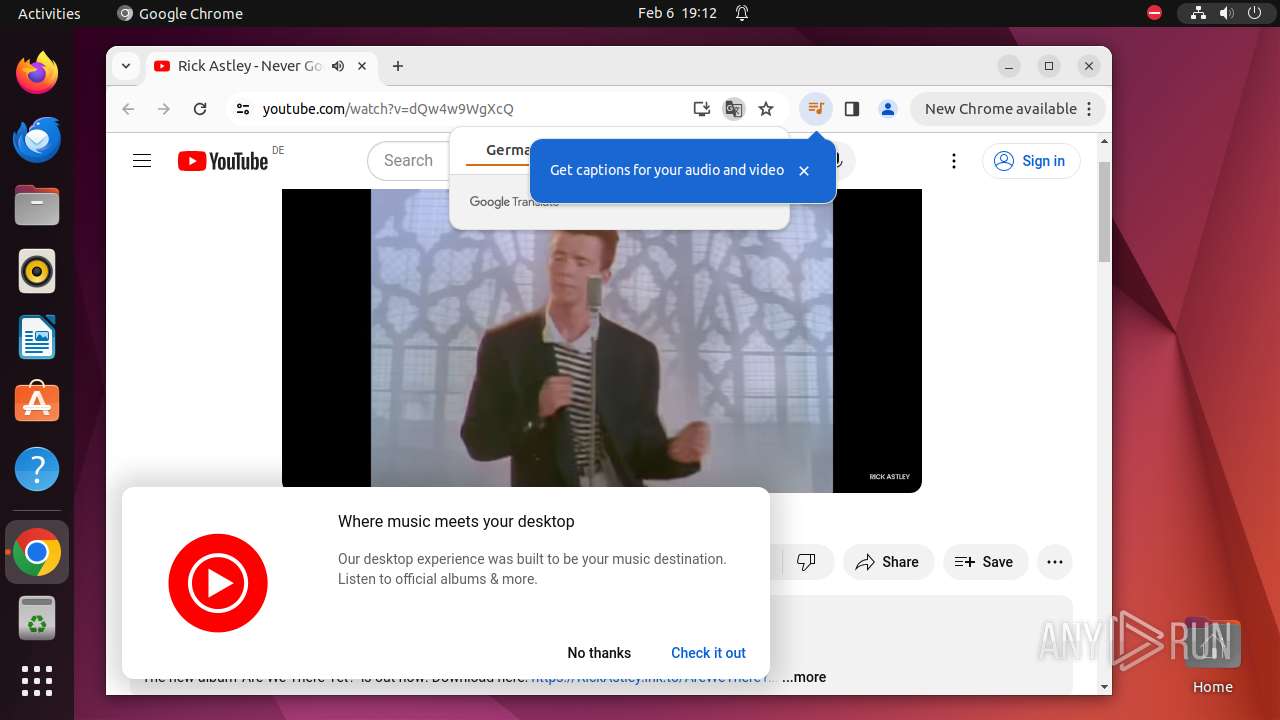The height and width of the screenshot is (720, 1280).
Task: Save the video to a playlist
Action: click(985, 562)
